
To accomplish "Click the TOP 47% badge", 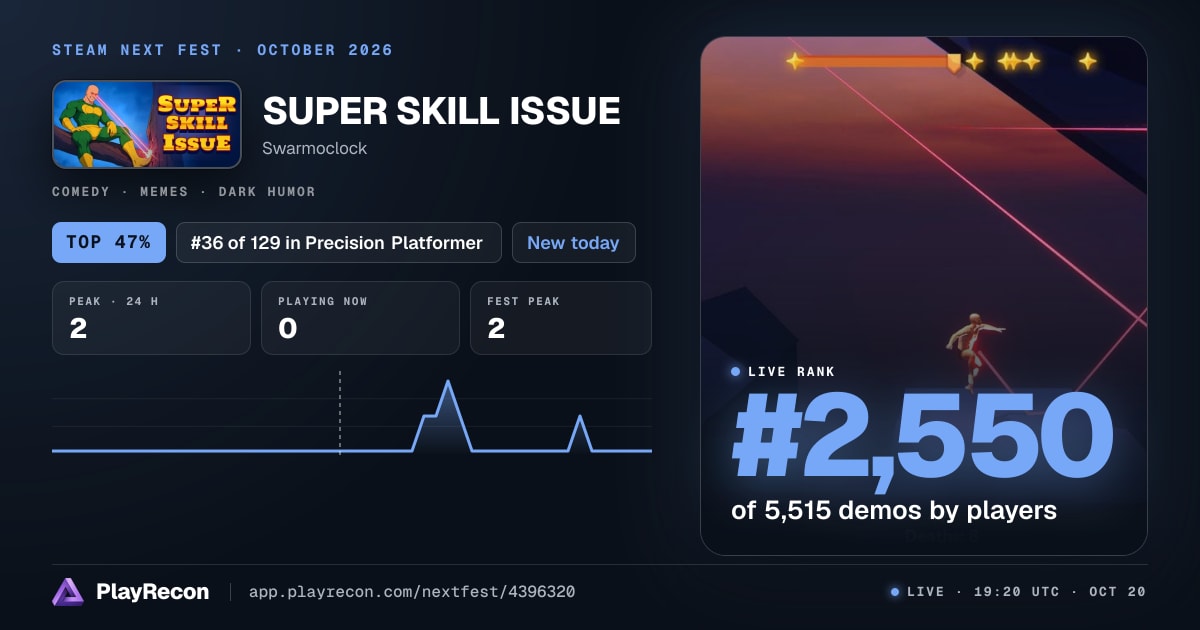I will click(109, 243).
